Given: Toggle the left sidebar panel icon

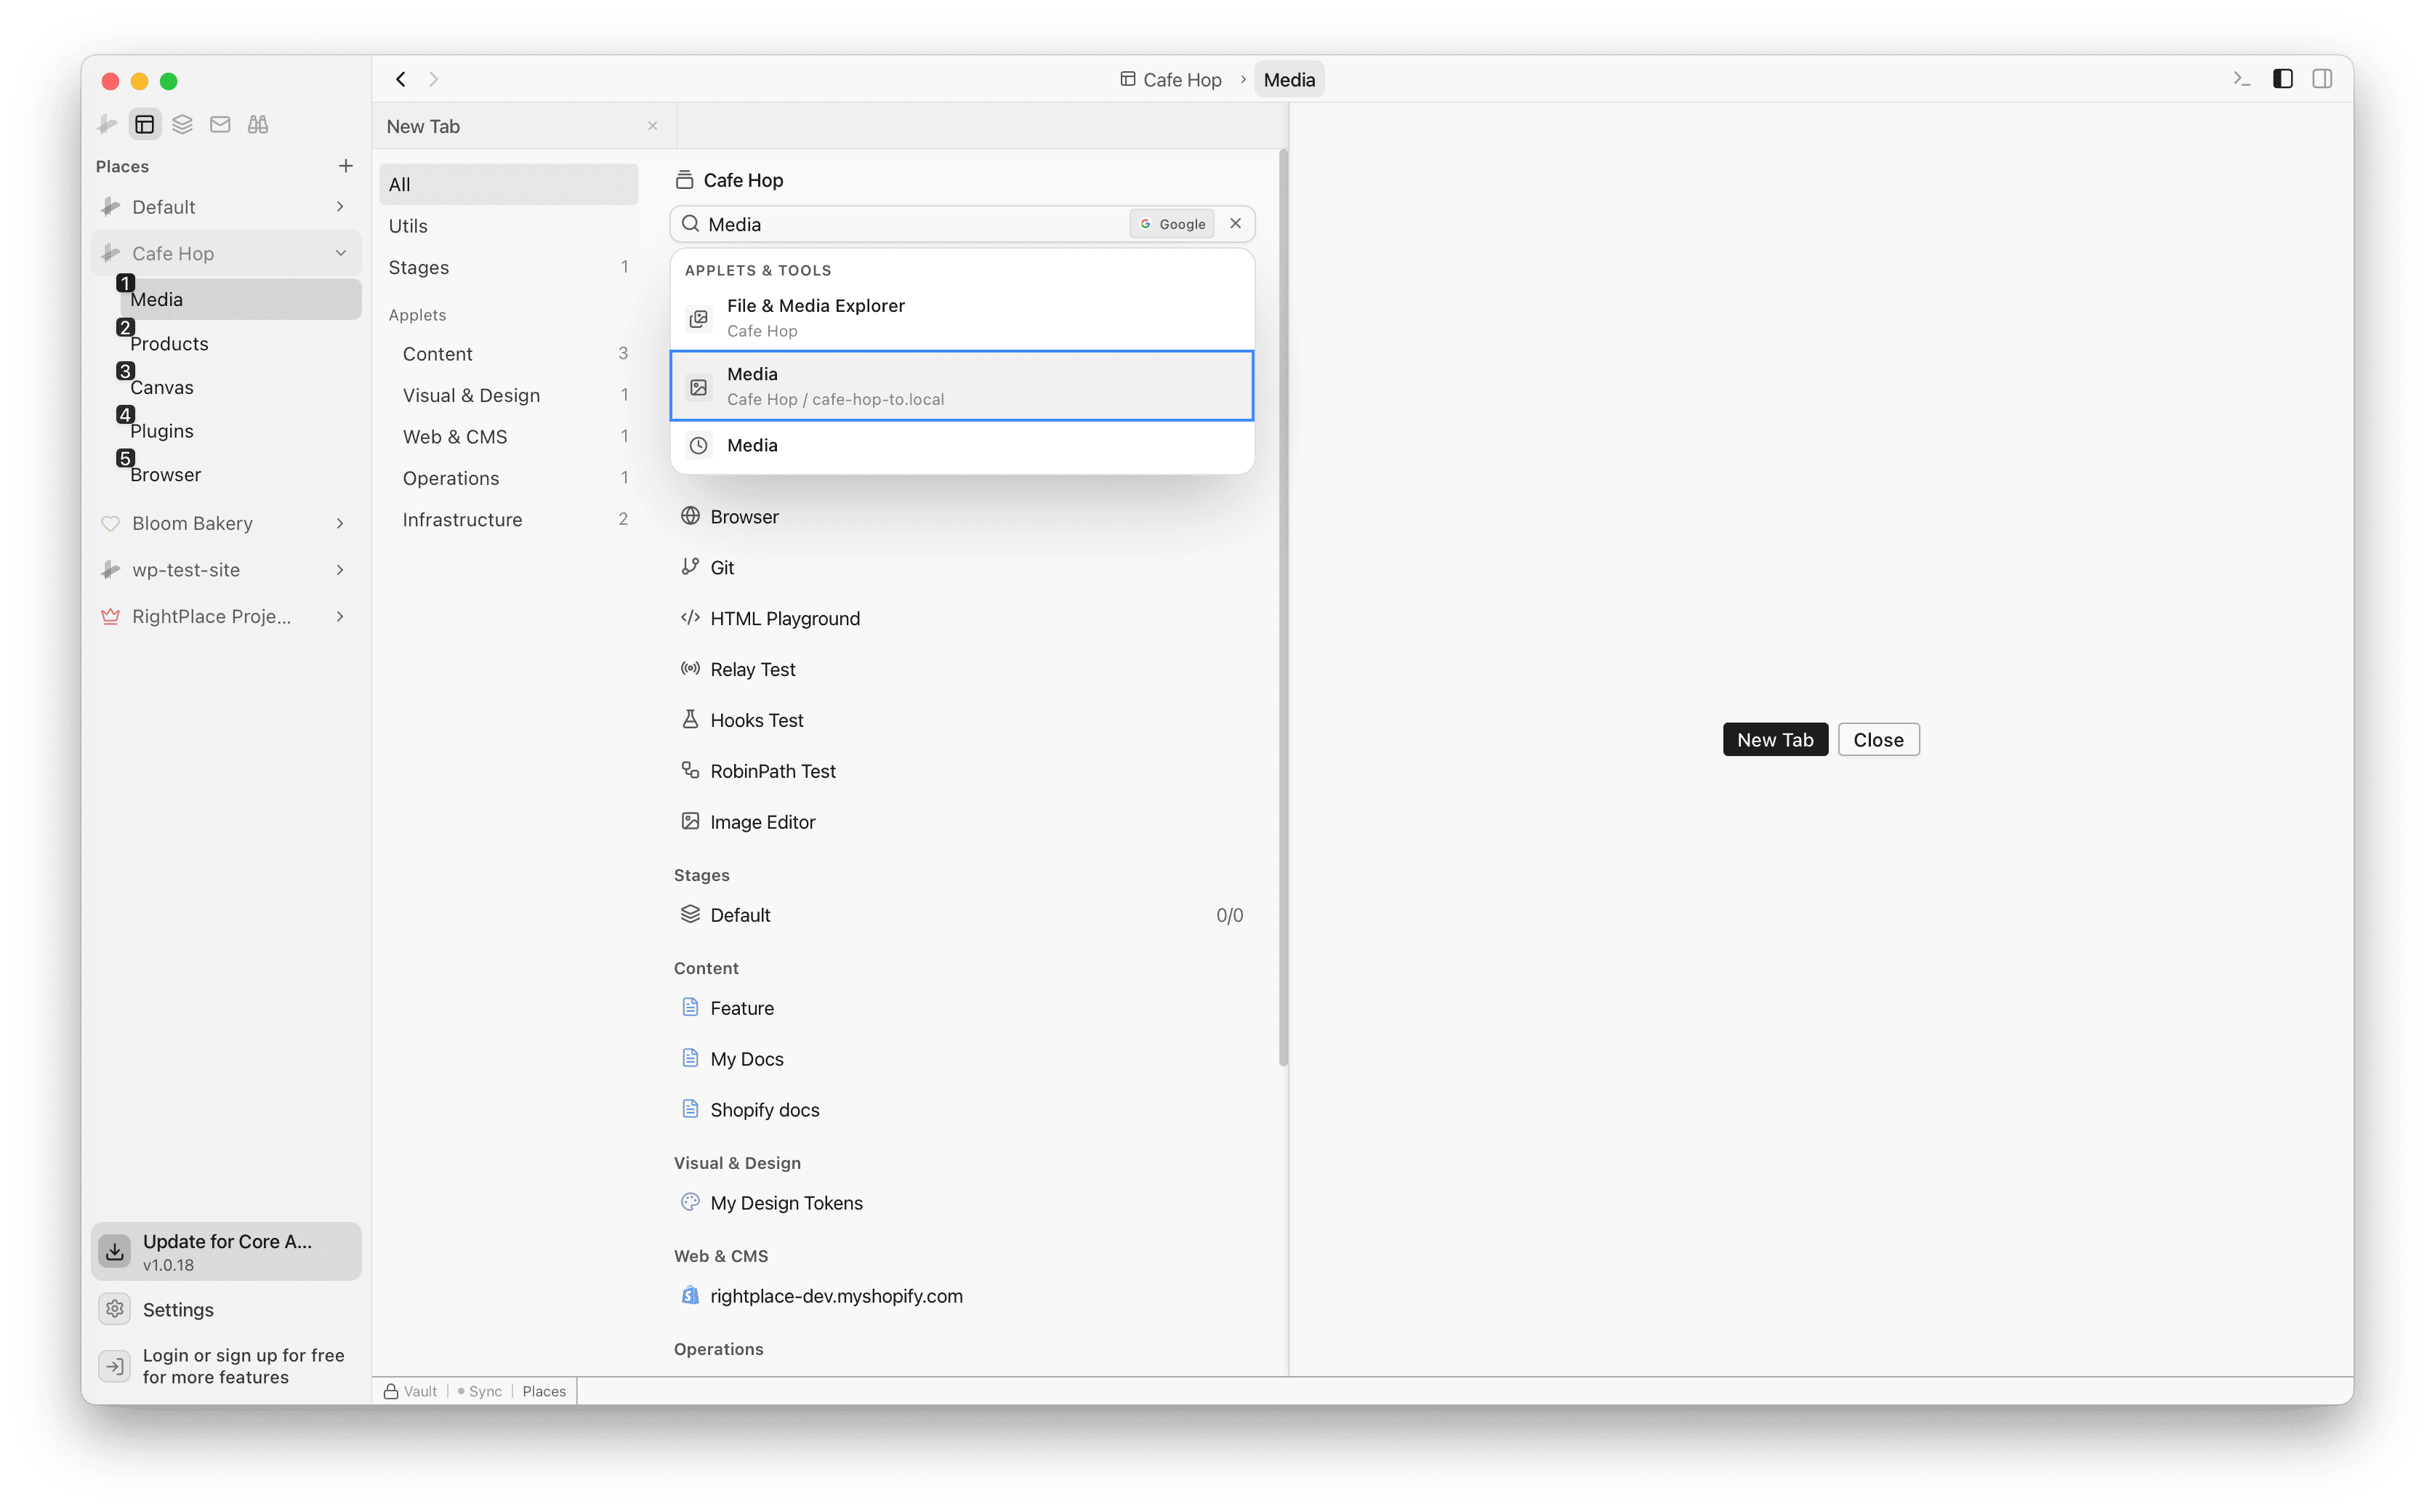Looking at the screenshot, I should [2282, 79].
